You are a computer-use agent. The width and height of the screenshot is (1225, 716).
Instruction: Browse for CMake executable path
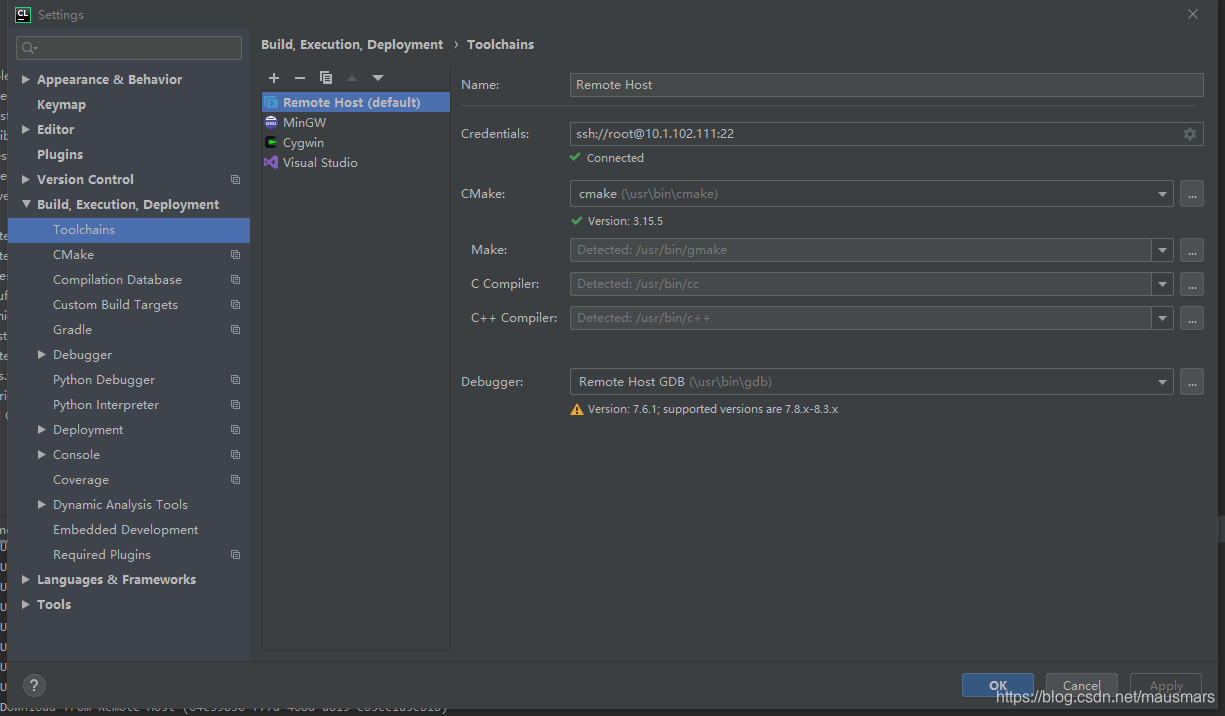(1191, 194)
